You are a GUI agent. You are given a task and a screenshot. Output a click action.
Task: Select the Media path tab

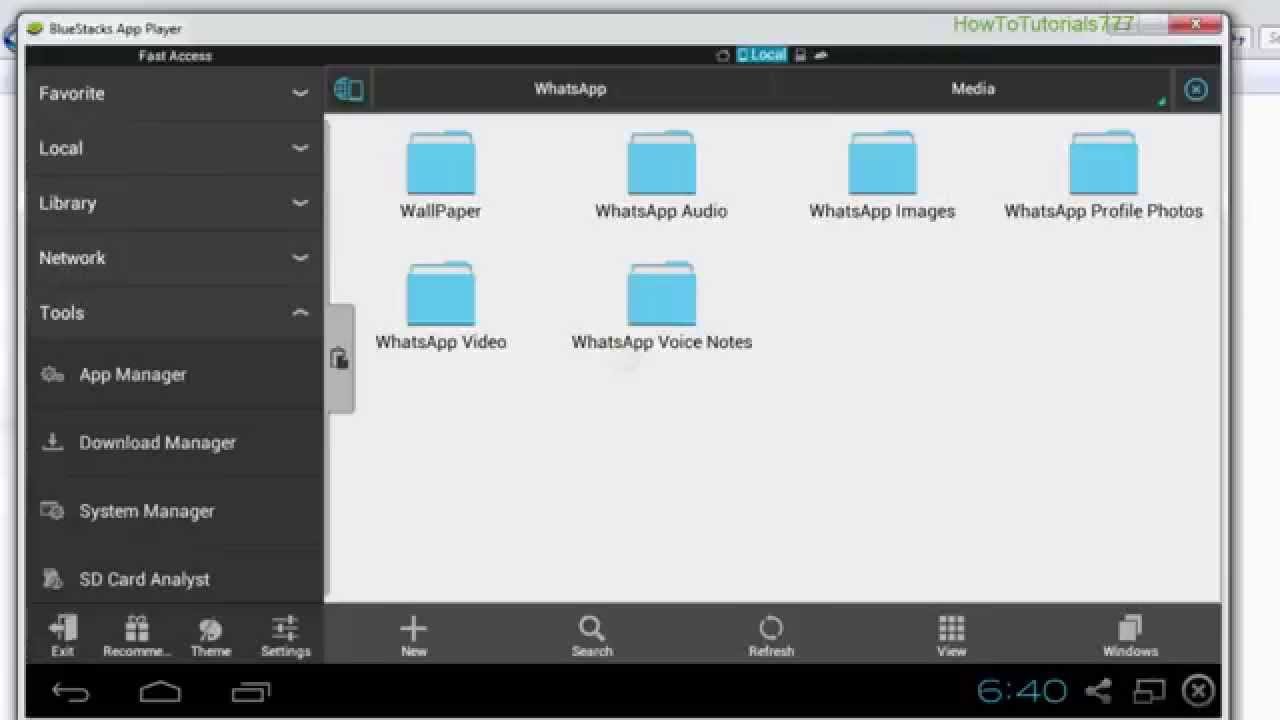(x=972, y=89)
